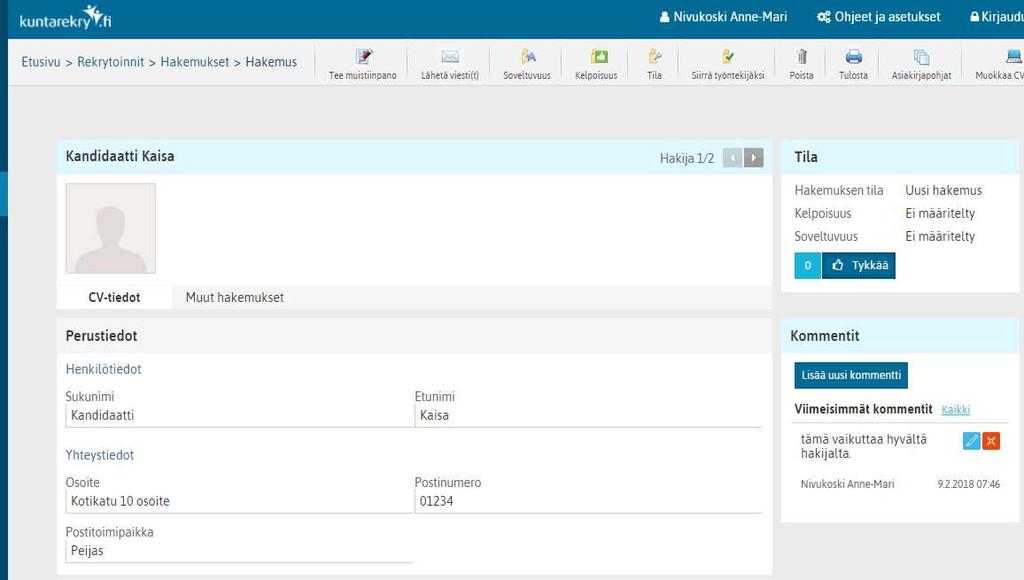The height and width of the screenshot is (580, 1024).
Task: Click the Postitoimipaikka field Peijas
Action: point(239,551)
